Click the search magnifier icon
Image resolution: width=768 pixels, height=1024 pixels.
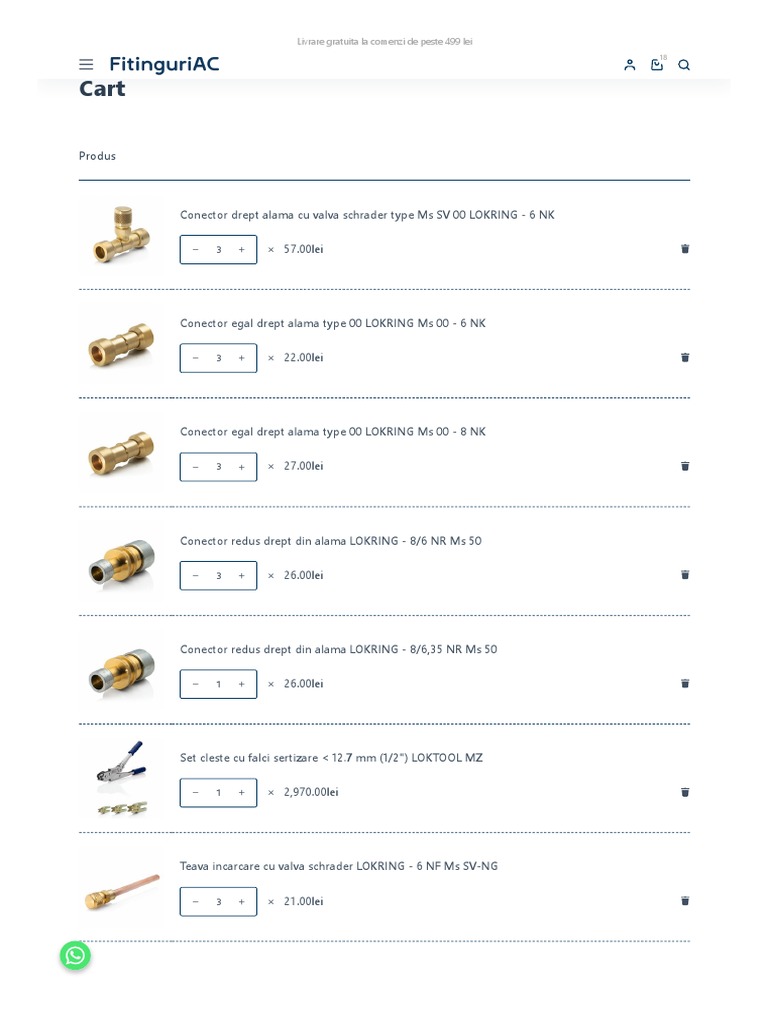(684, 65)
